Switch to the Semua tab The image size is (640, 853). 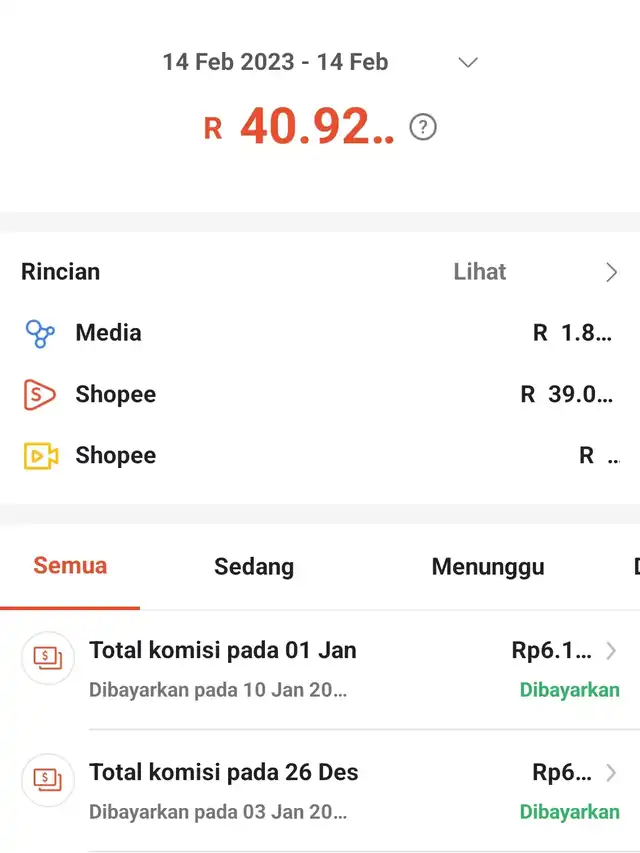click(70, 566)
